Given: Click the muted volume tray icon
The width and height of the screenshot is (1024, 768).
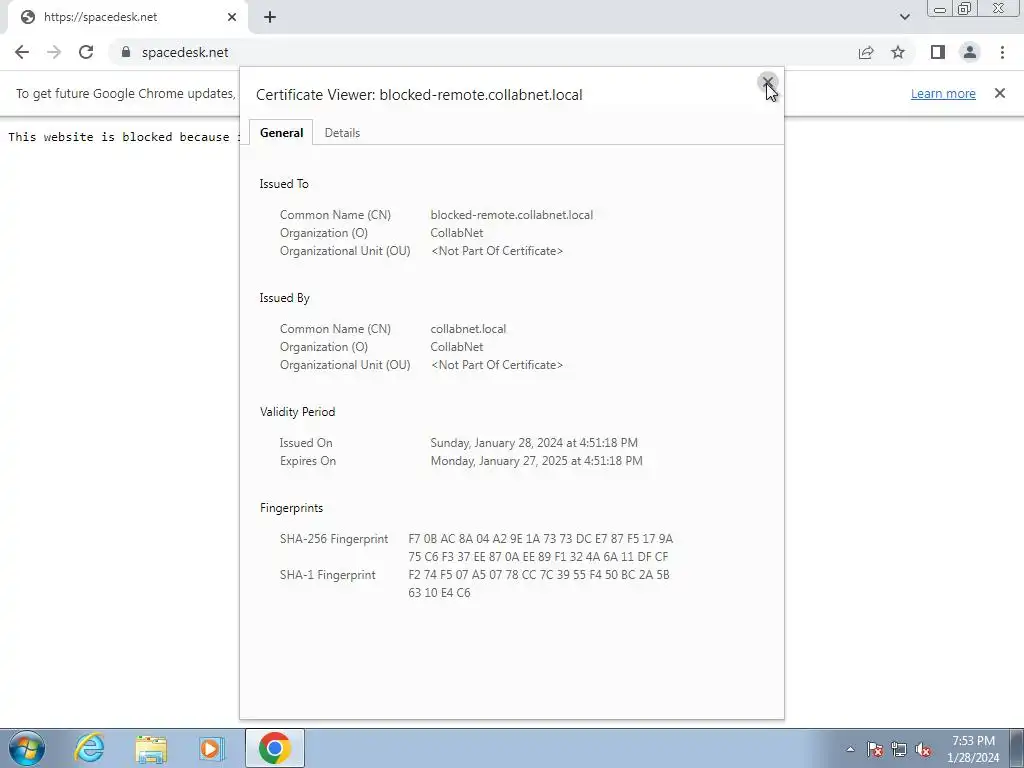Looking at the screenshot, I should [x=923, y=749].
